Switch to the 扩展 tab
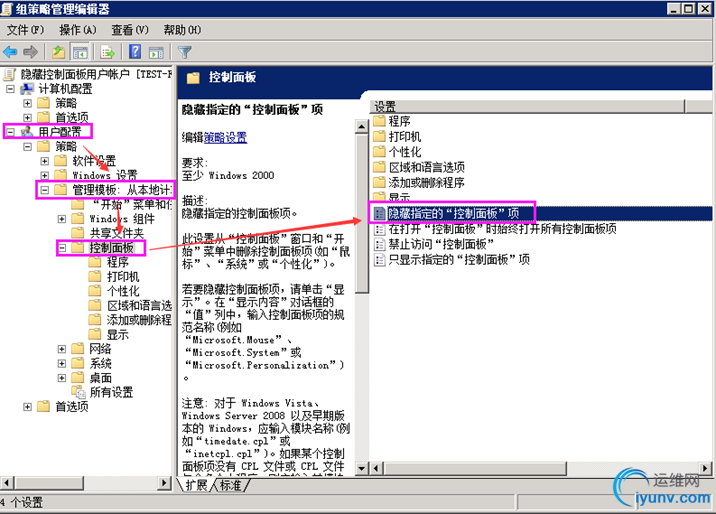 (196, 485)
